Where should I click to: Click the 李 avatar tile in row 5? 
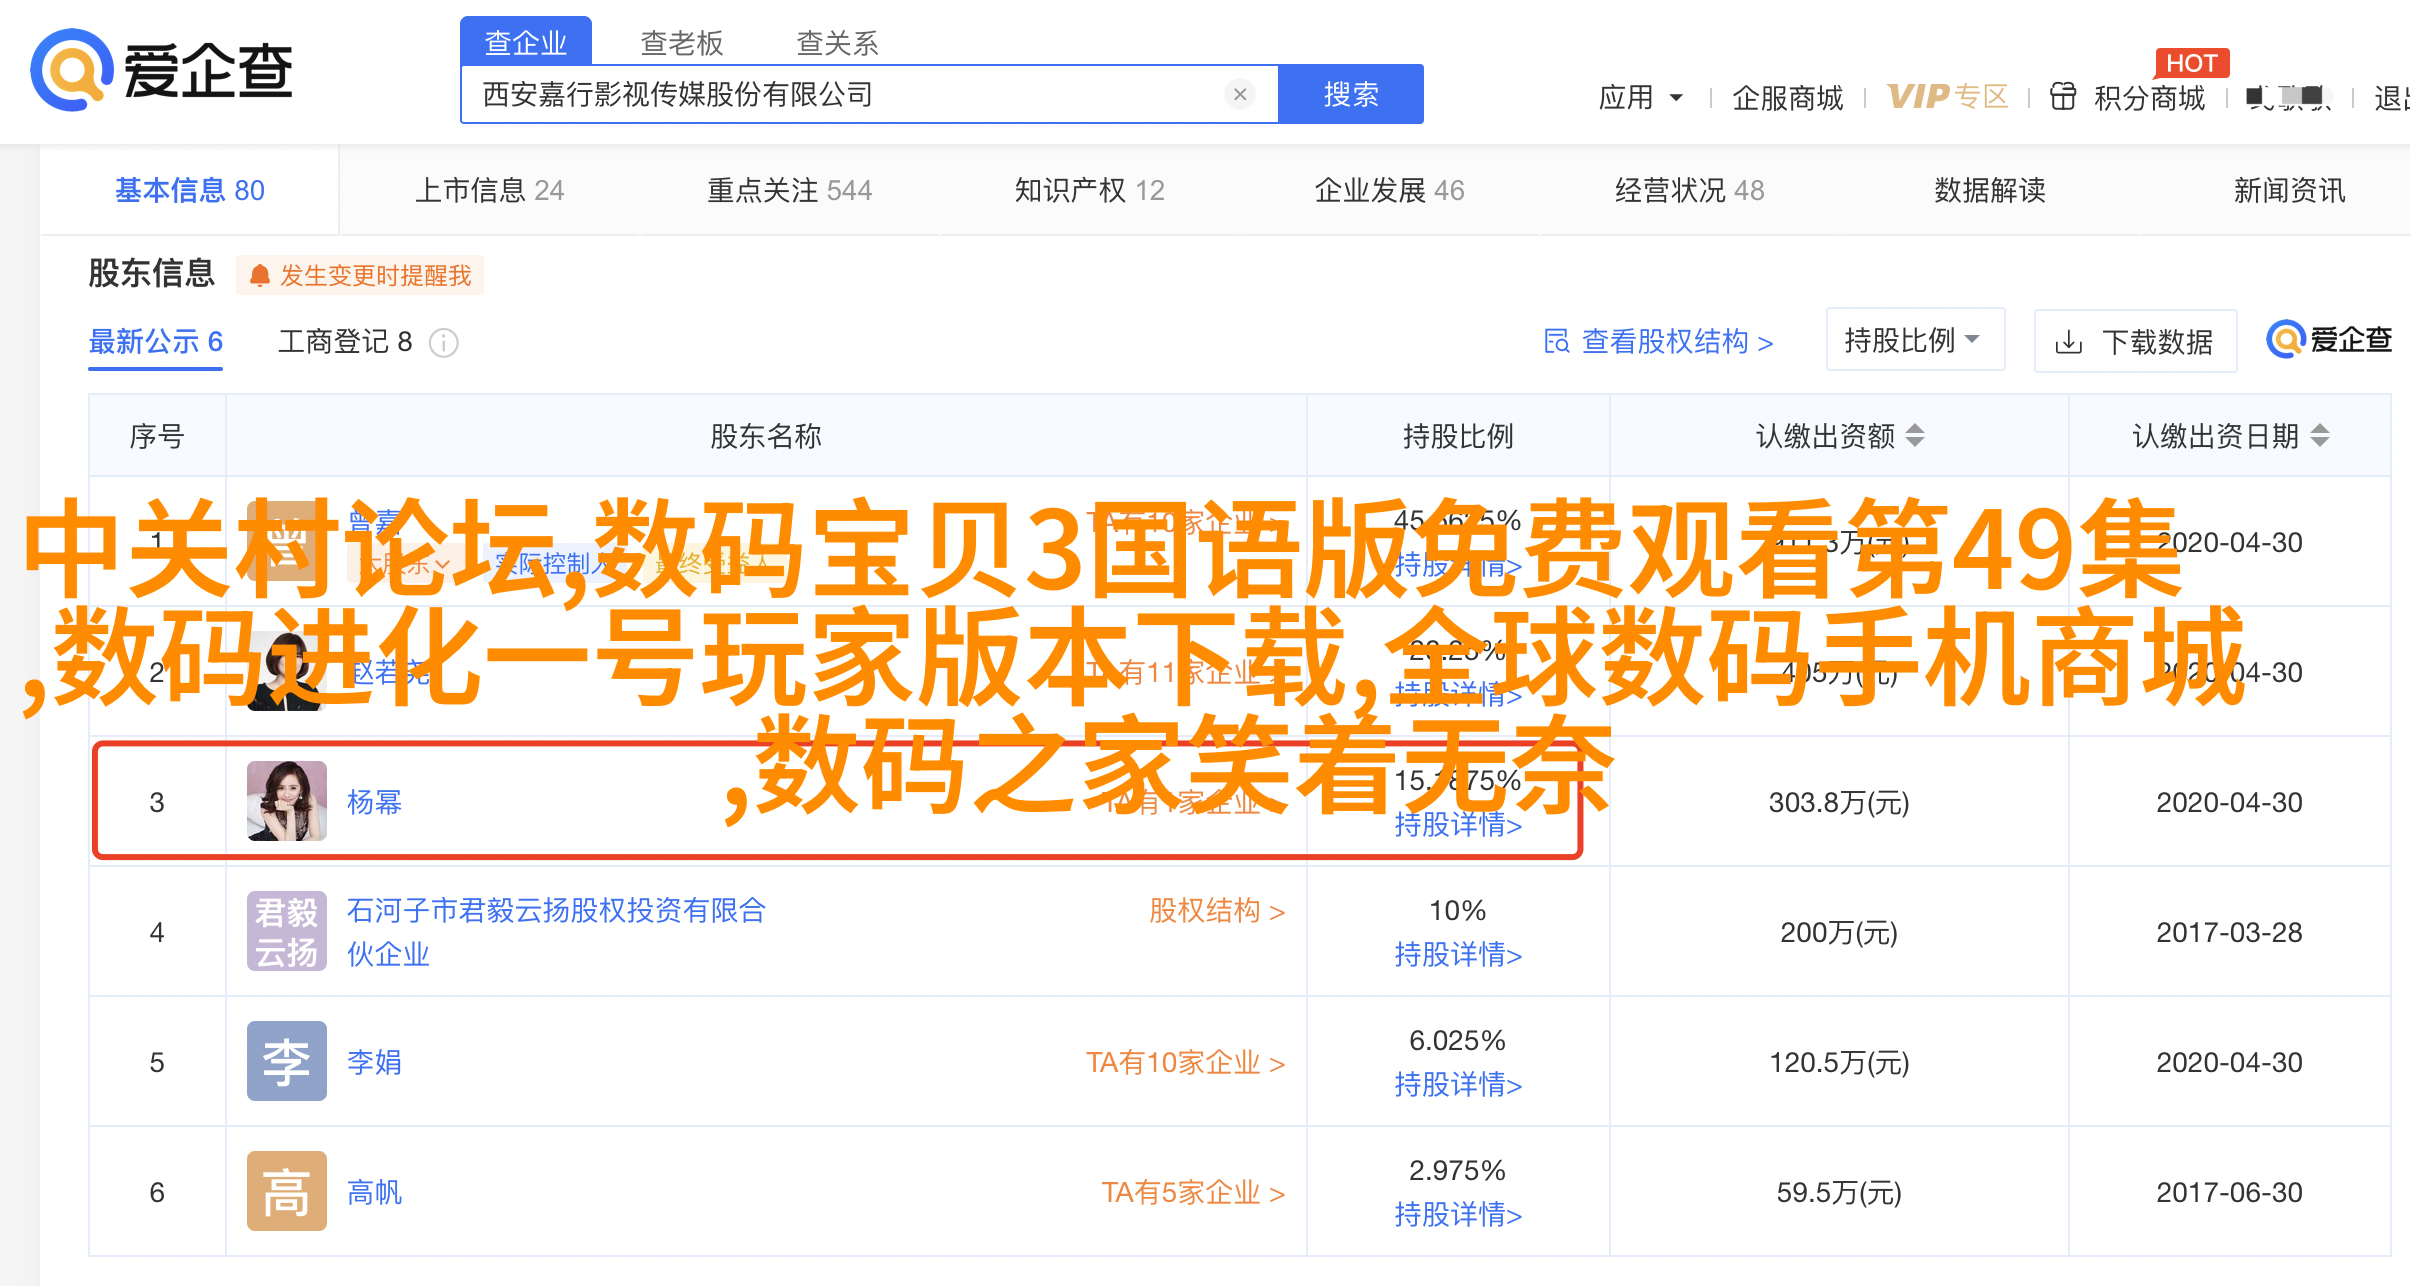point(287,1061)
